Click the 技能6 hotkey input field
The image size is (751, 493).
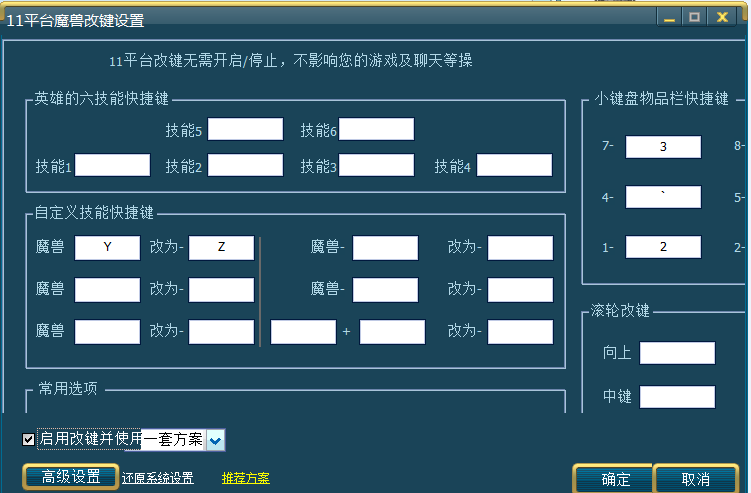pyautogui.click(x=376, y=129)
